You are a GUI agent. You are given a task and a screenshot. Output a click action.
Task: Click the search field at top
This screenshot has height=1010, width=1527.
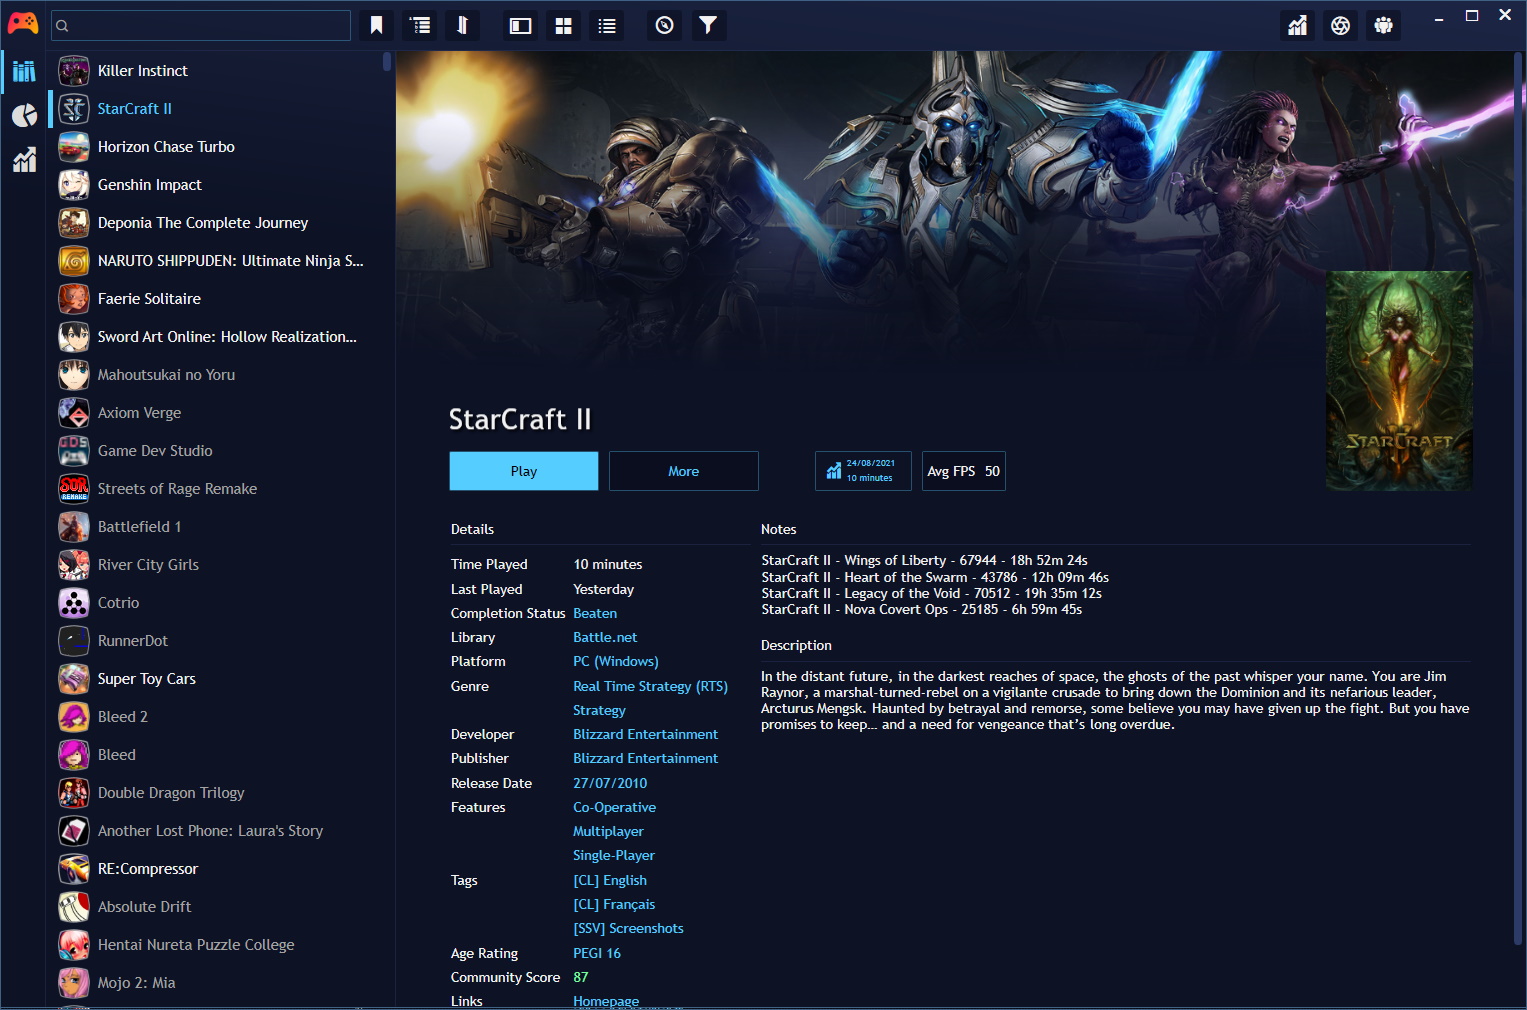(201, 25)
